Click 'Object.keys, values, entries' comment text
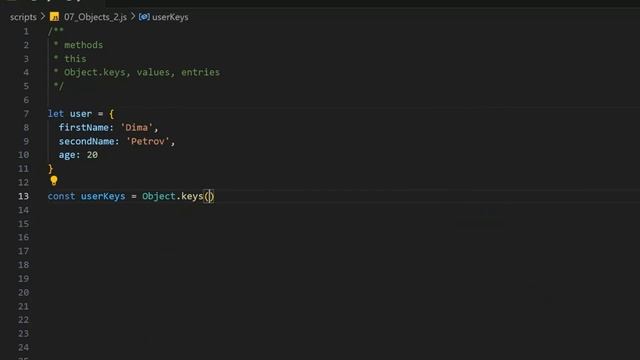Image resolution: width=640 pixels, height=360 pixels. pos(142,72)
